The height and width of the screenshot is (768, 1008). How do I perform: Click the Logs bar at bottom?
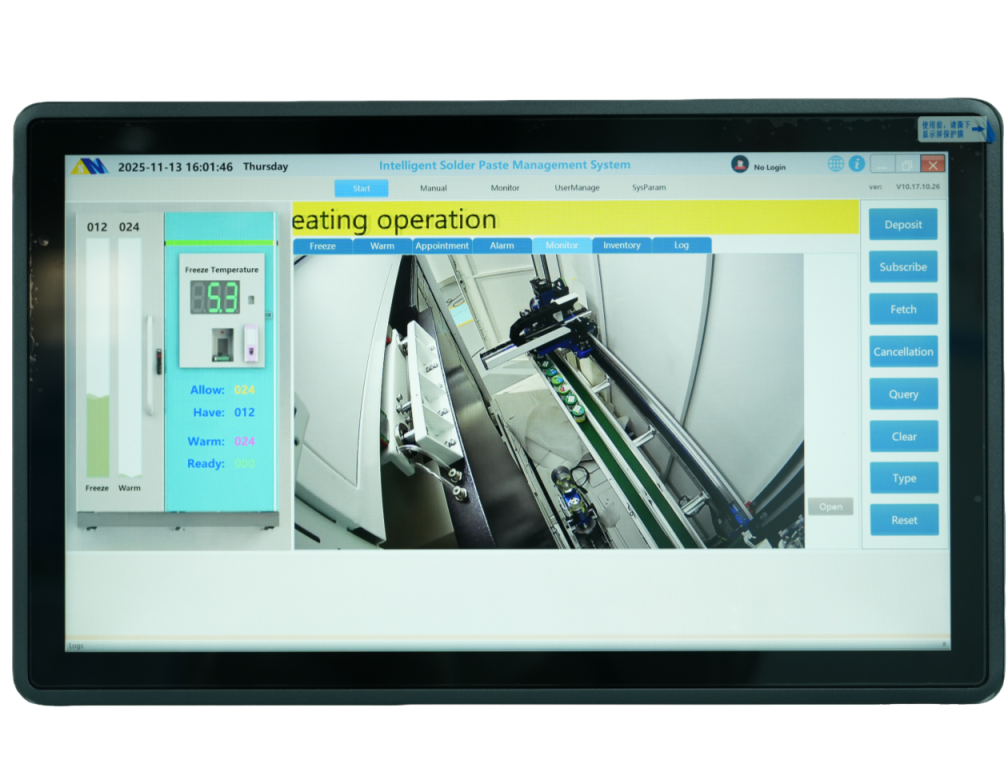click(507, 645)
